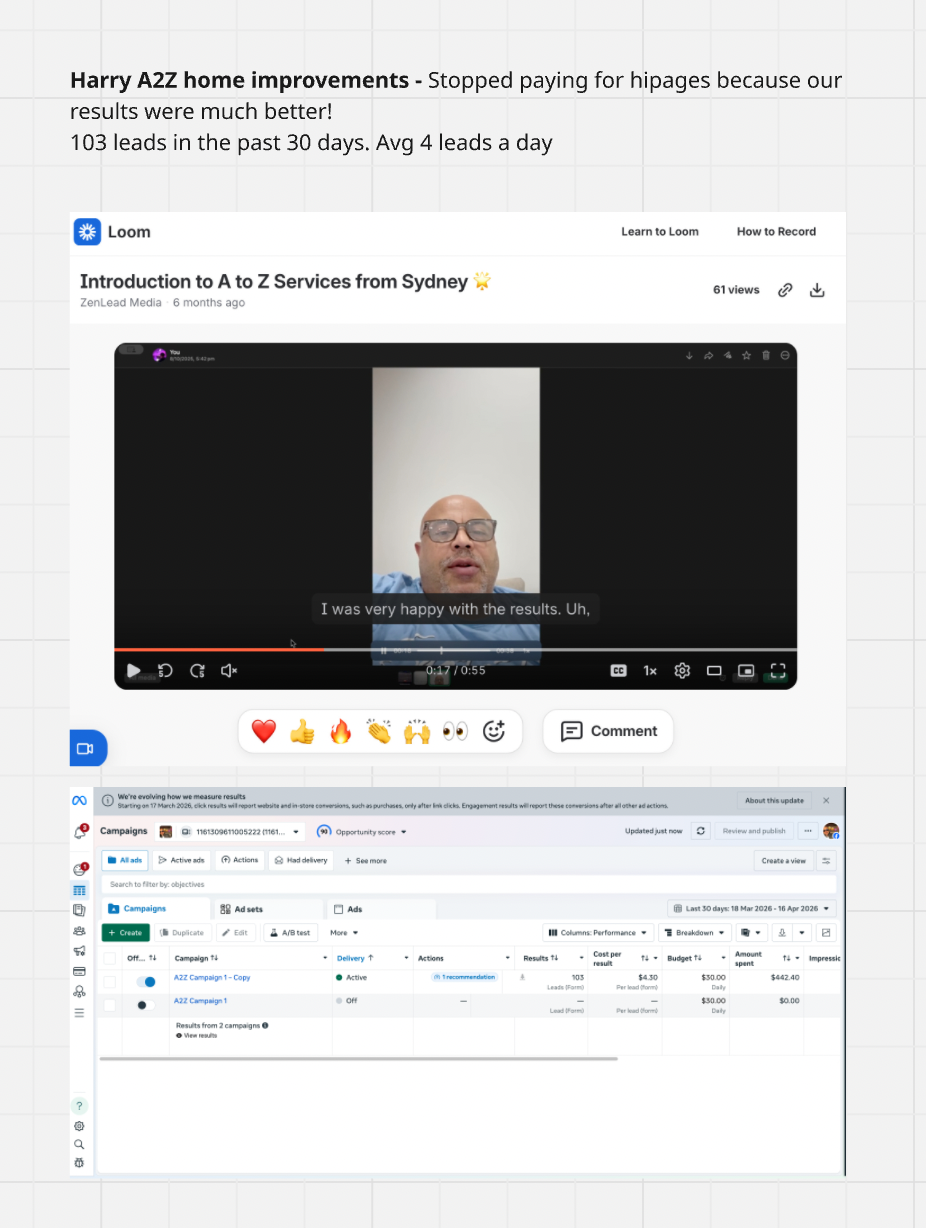Toggle off A2Z Campaign 1 – Copy
The image size is (926, 1228).
point(145,982)
